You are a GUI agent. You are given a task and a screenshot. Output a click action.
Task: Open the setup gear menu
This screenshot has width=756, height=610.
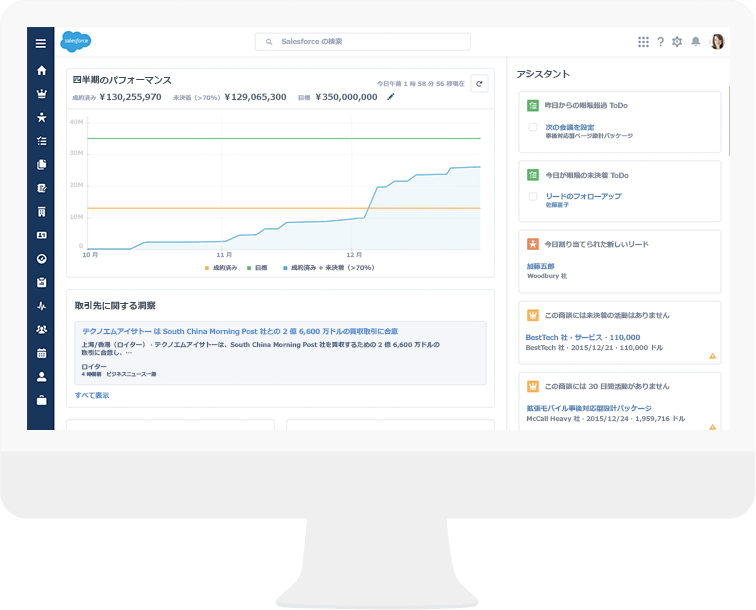pyautogui.click(x=677, y=42)
